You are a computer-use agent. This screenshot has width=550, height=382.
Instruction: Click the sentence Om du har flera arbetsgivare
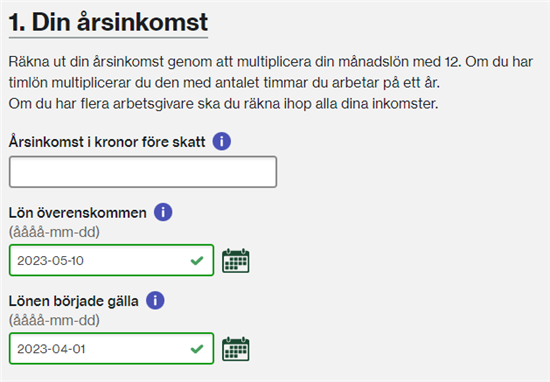[223, 104]
